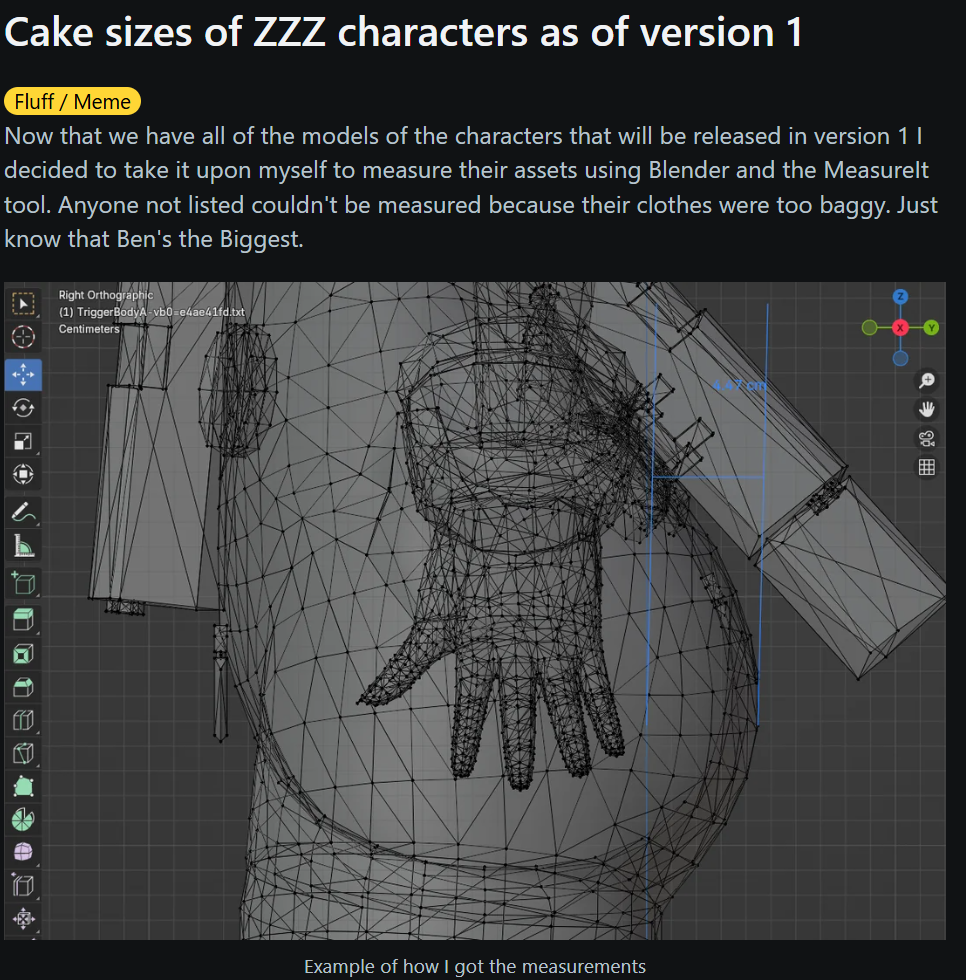
Task: Open the Blender screenshot image
Action: coord(475,611)
